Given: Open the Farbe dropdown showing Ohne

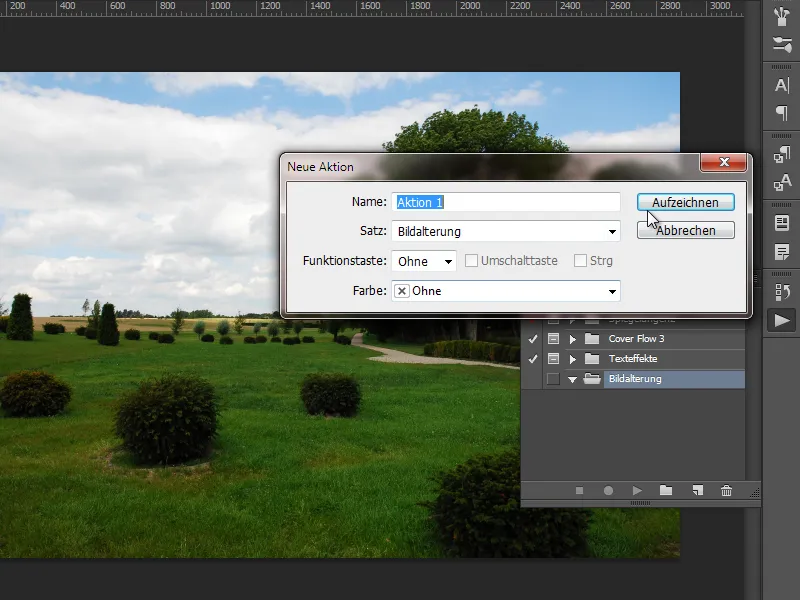Looking at the screenshot, I should (x=506, y=291).
